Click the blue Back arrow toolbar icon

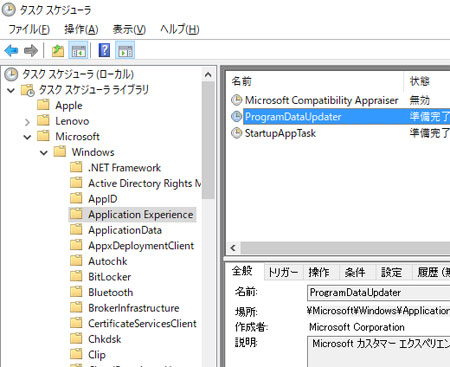coord(11,51)
